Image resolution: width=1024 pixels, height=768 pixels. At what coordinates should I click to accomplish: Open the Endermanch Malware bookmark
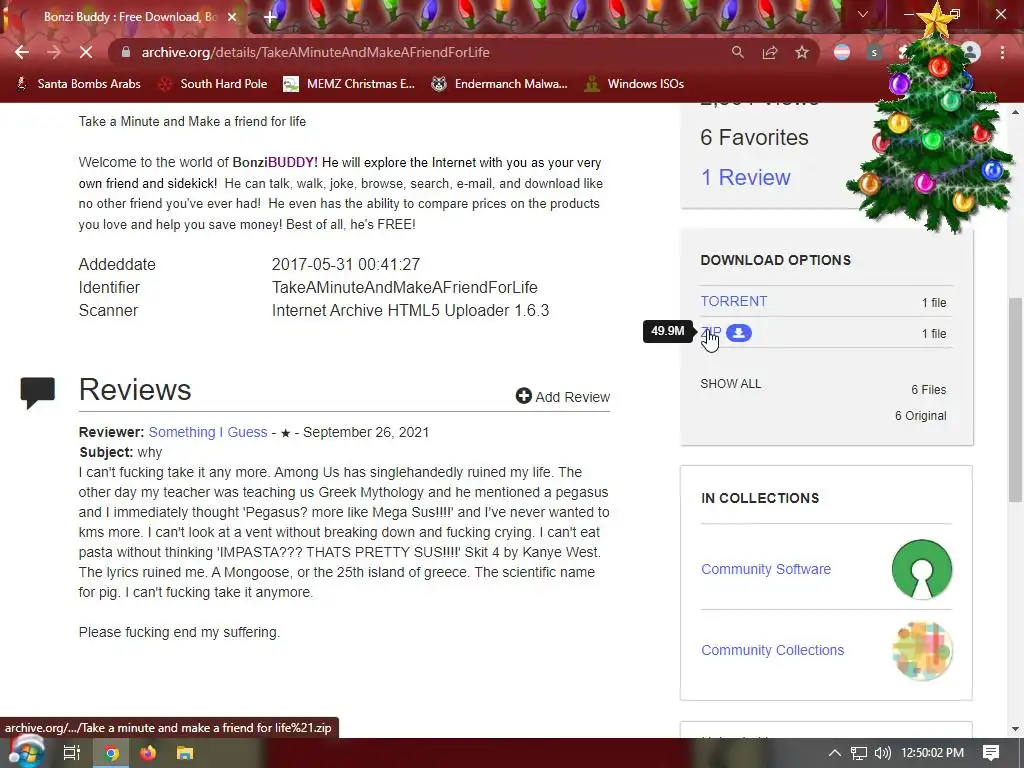click(x=499, y=84)
